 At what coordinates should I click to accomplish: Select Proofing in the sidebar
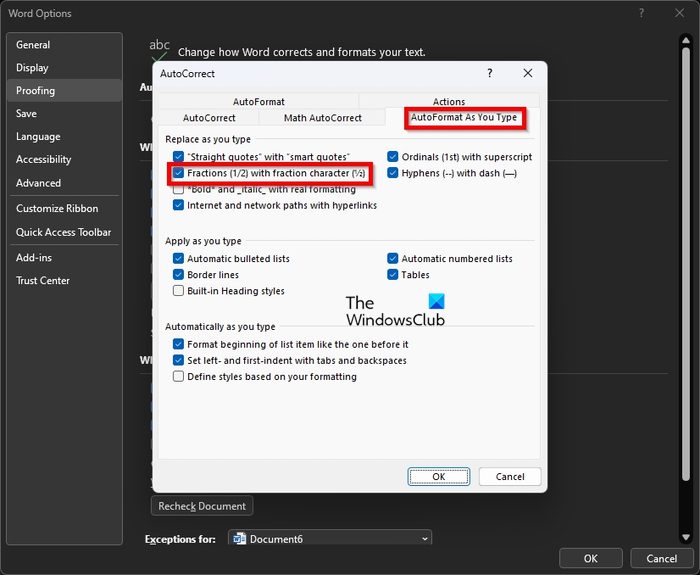pos(64,91)
